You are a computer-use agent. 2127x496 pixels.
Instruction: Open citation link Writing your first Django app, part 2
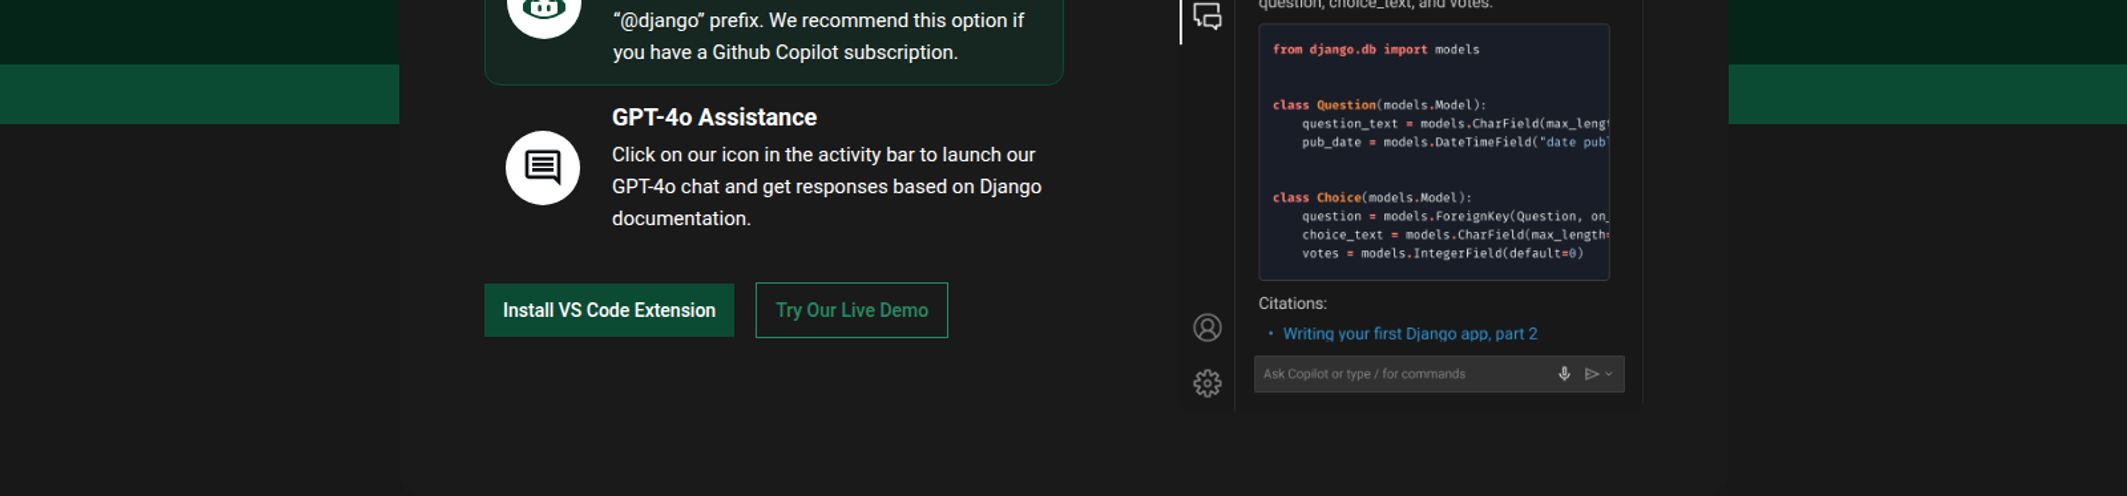click(x=1410, y=334)
